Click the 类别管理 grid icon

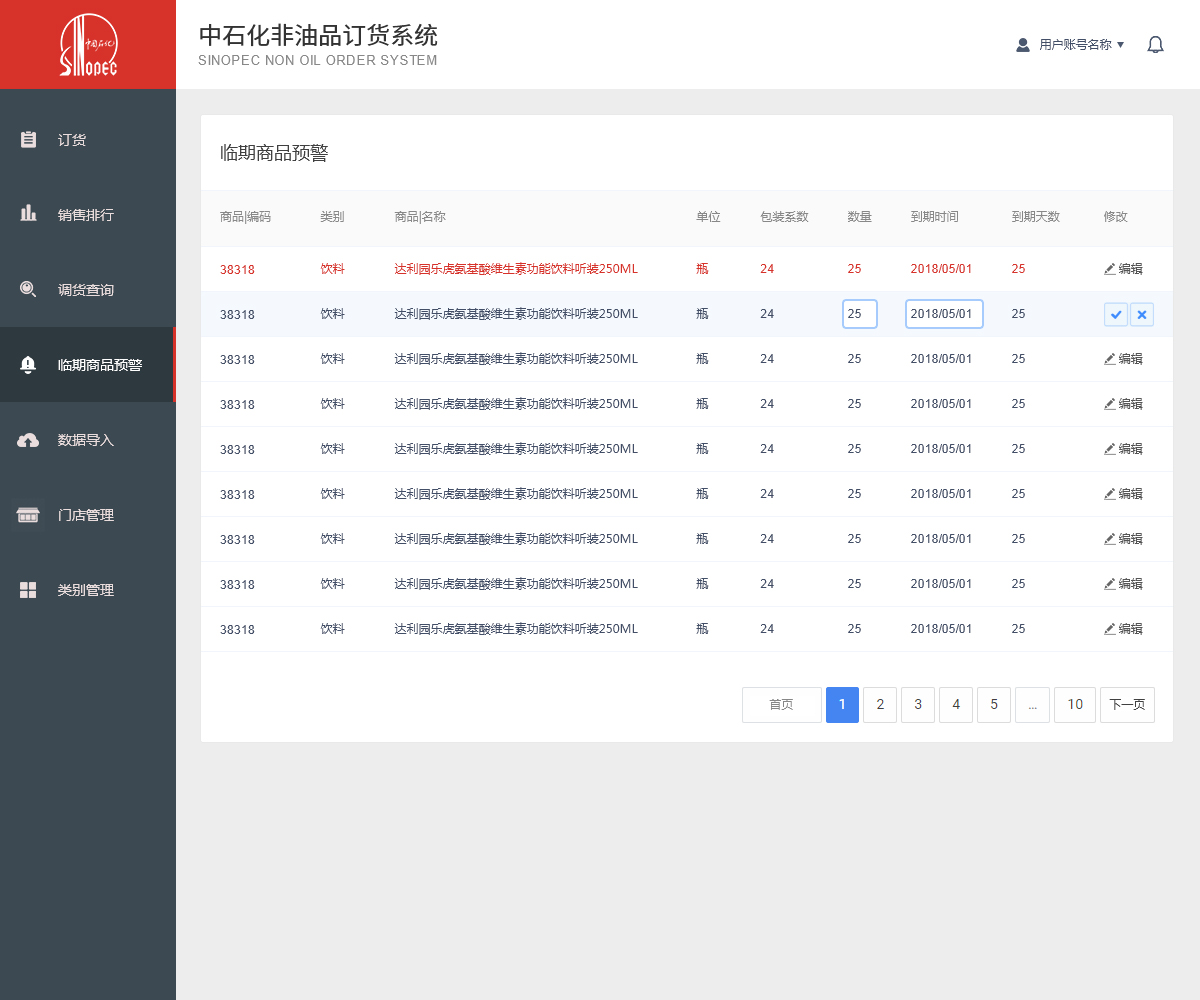click(28, 590)
